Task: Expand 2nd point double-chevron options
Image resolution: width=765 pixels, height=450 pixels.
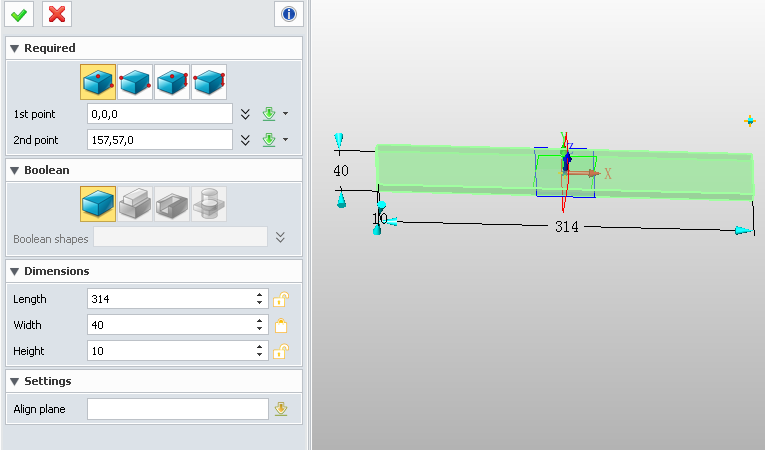Action: tap(245, 140)
